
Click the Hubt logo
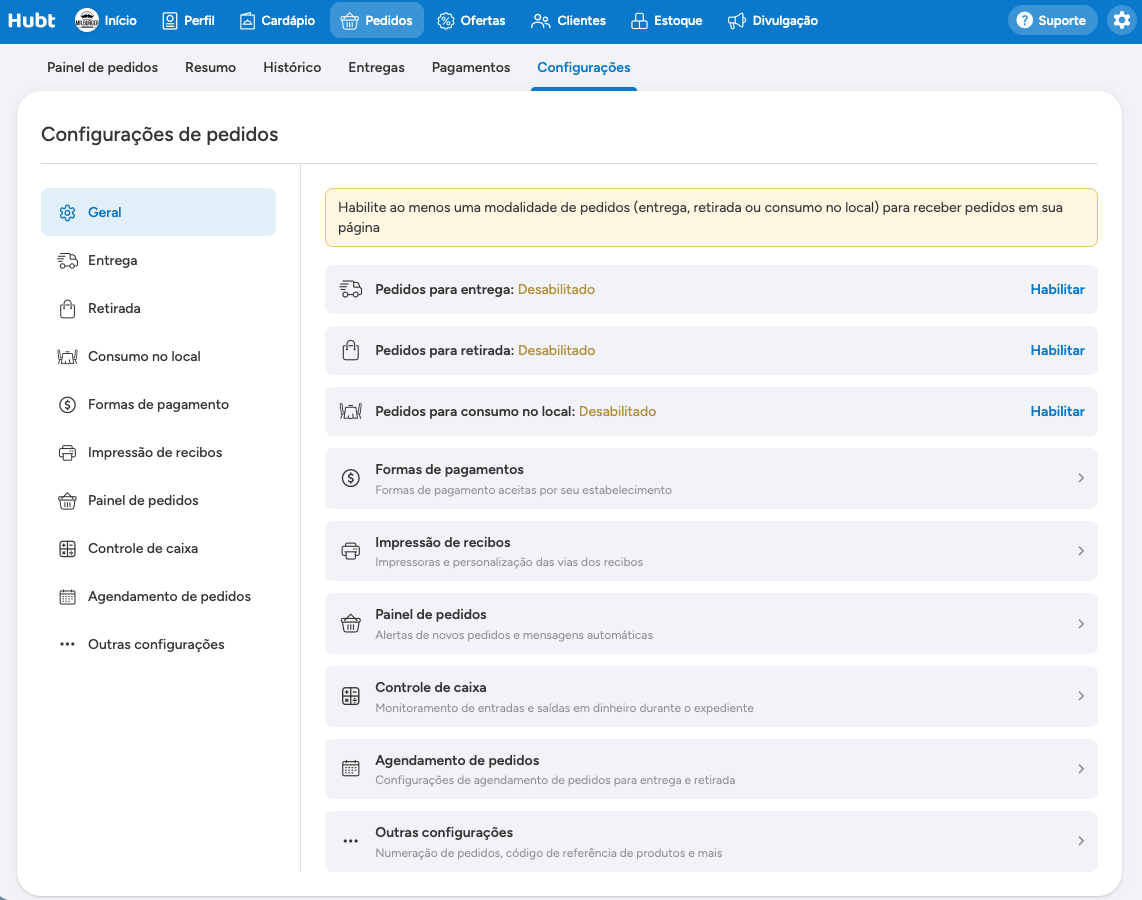click(x=31, y=20)
